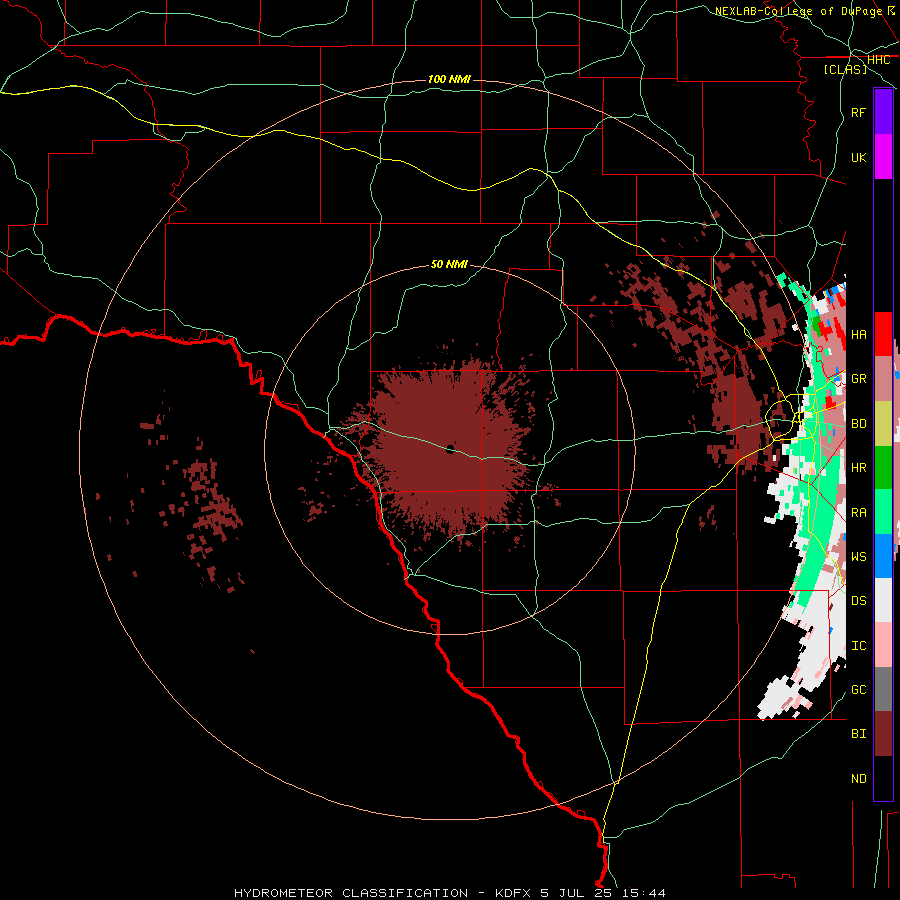The image size is (900, 900).
Task: Click the ND legend label
Action: pyautogui.click(x=858, y=779)
